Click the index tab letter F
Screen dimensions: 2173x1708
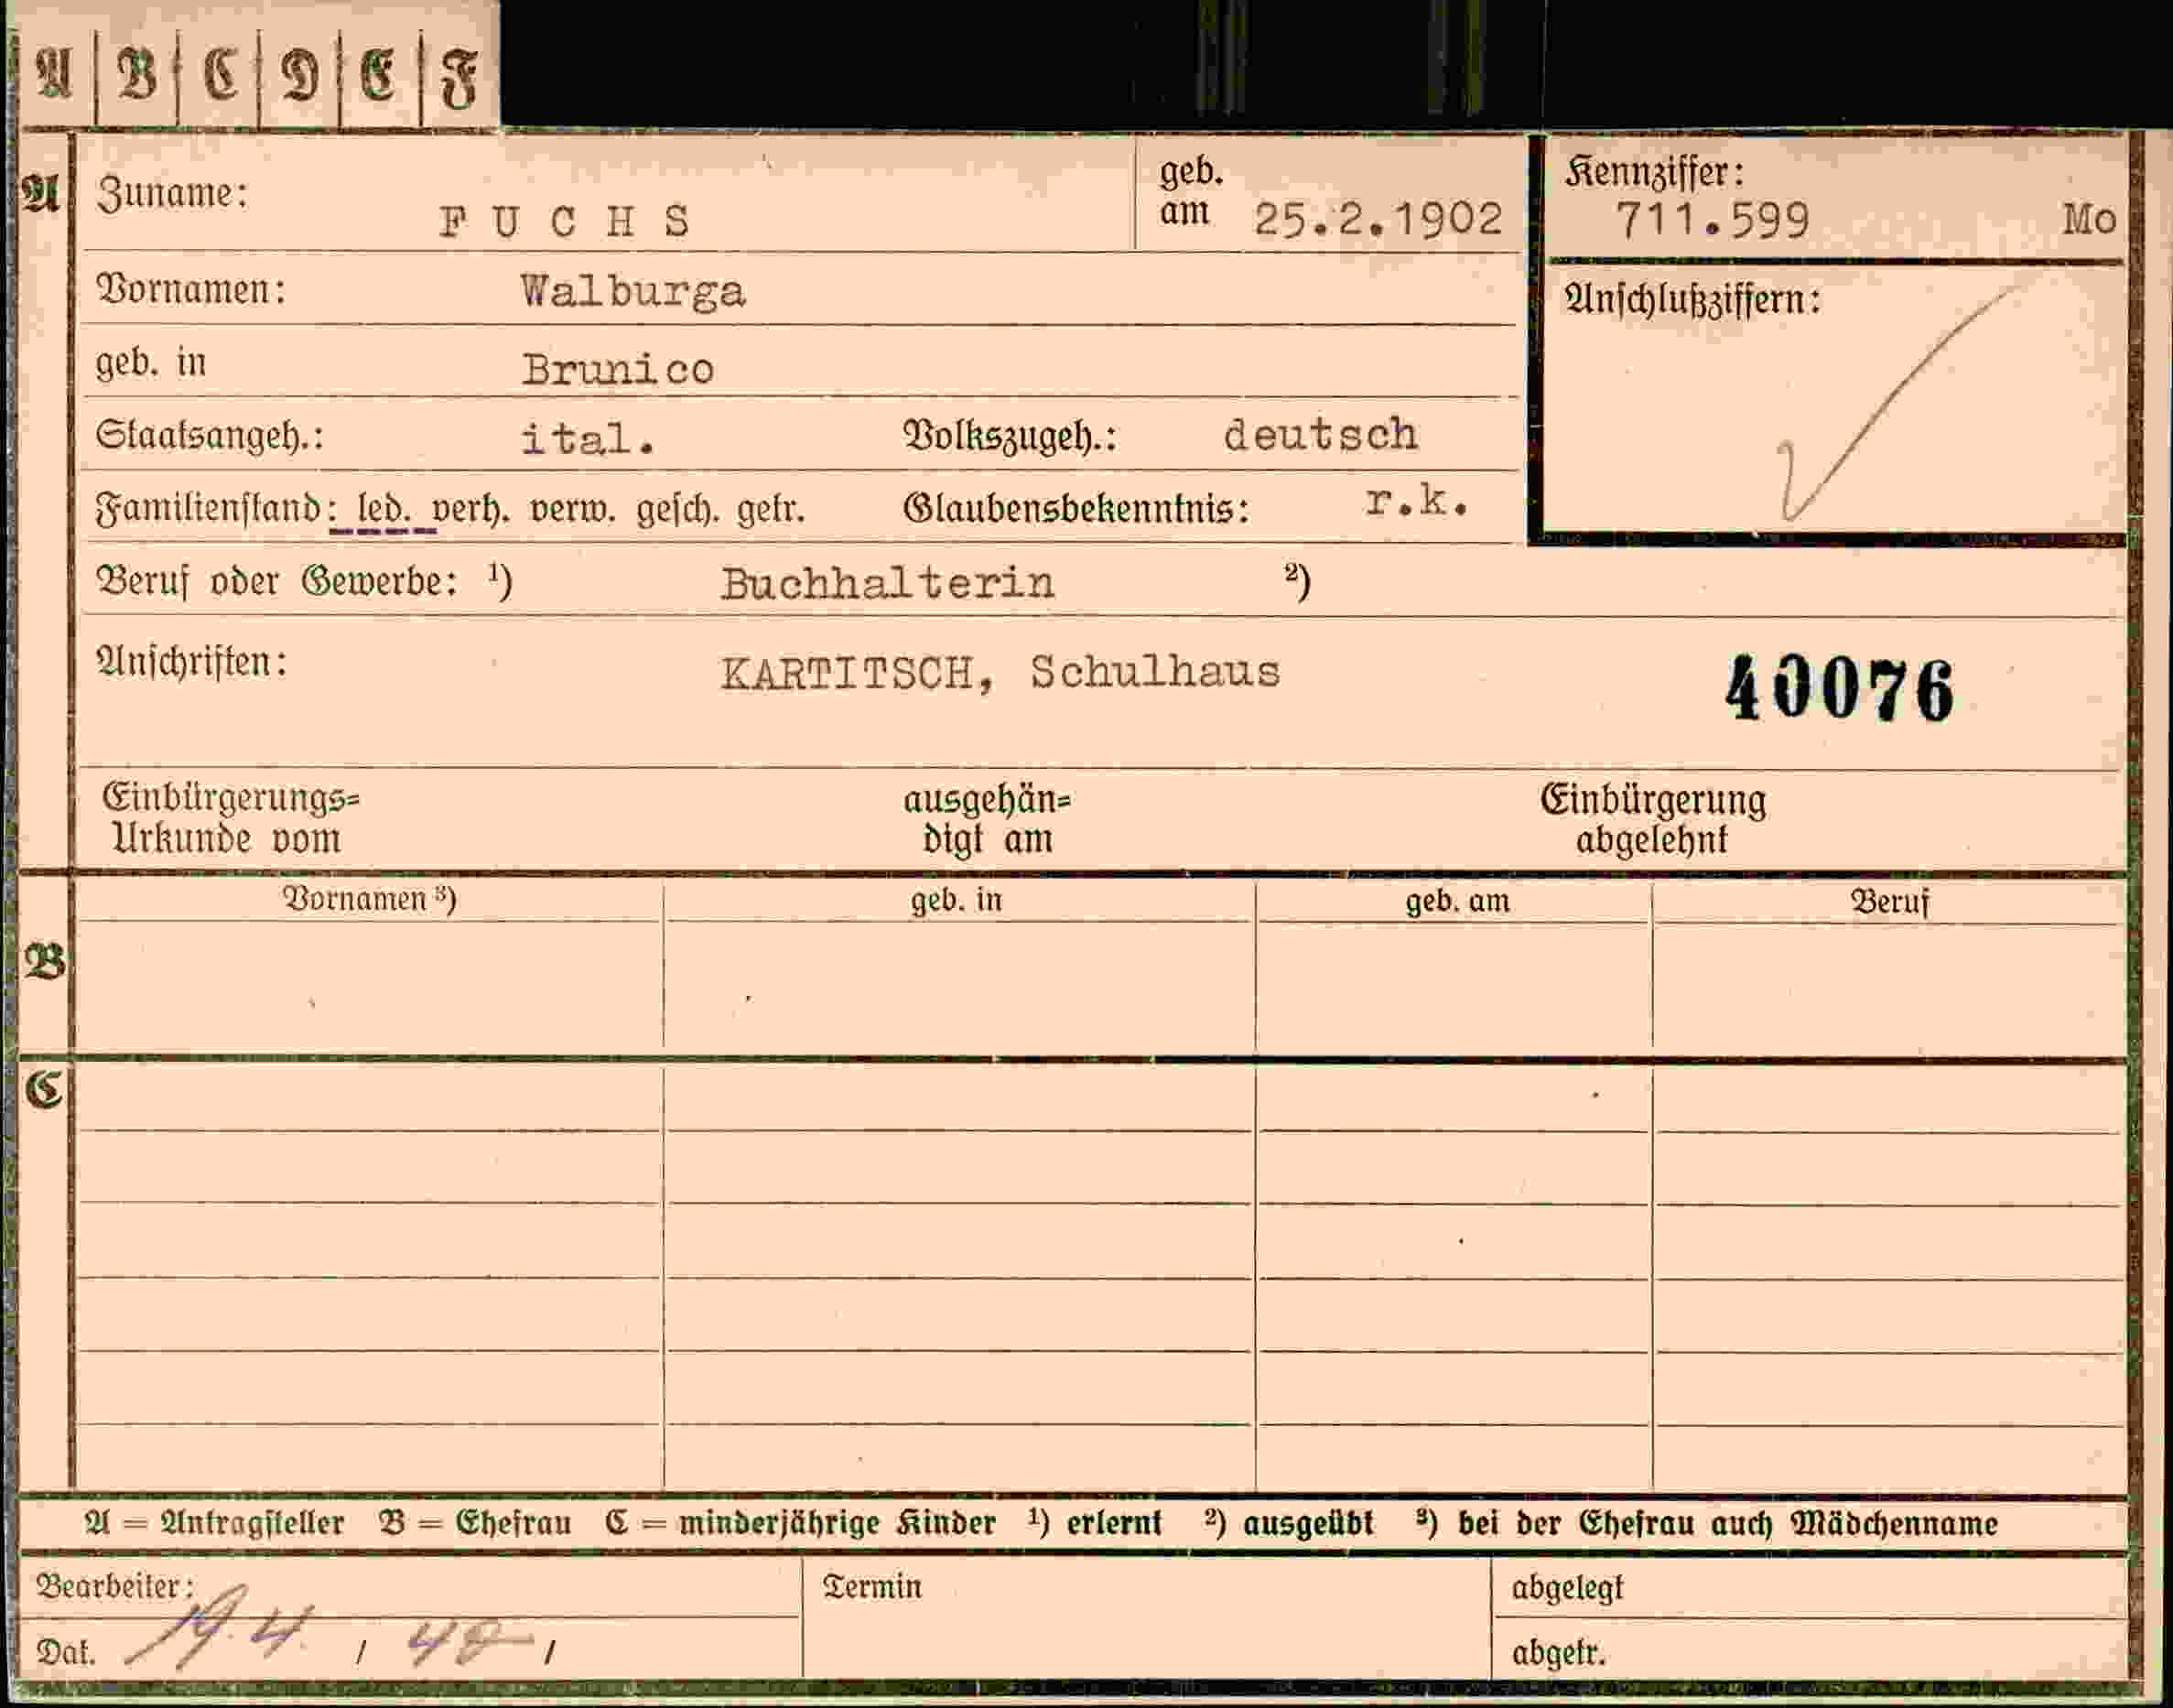[x=459, y=78]
